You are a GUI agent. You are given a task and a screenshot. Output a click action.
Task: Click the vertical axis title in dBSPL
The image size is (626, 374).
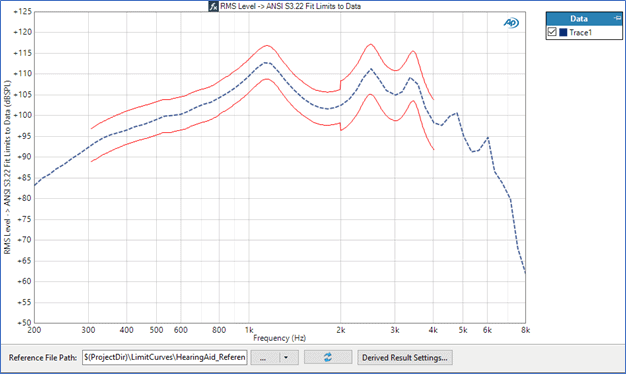pos(7,167)
